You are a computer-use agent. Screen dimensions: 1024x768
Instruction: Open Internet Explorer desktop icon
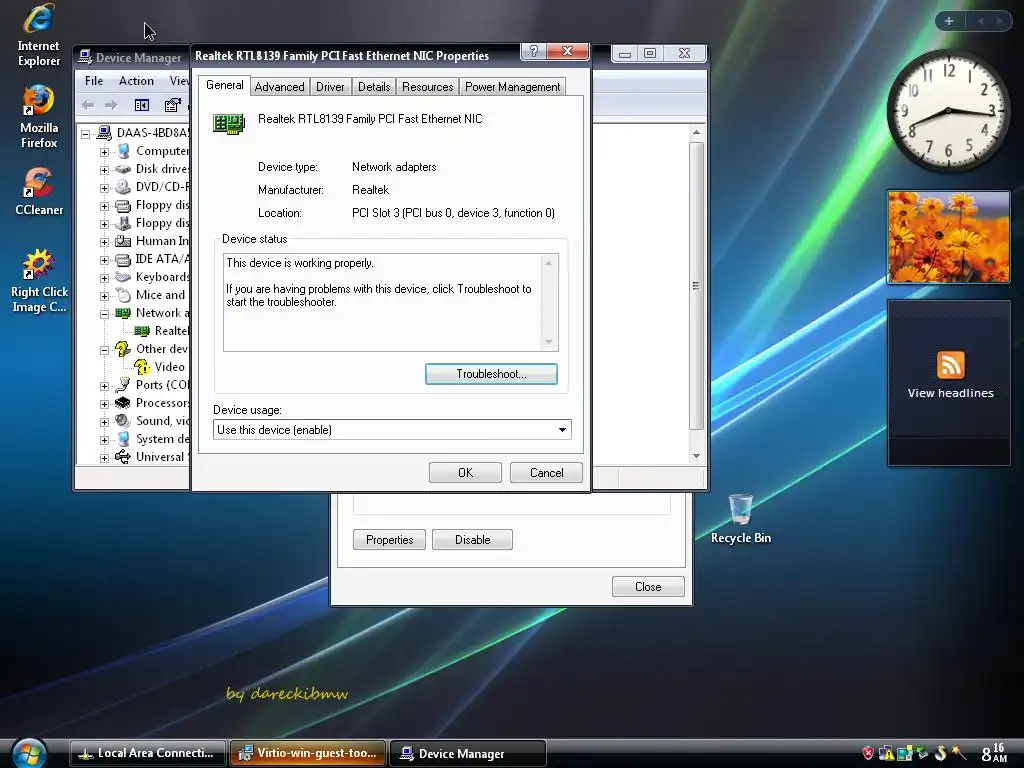coord(39,35)
